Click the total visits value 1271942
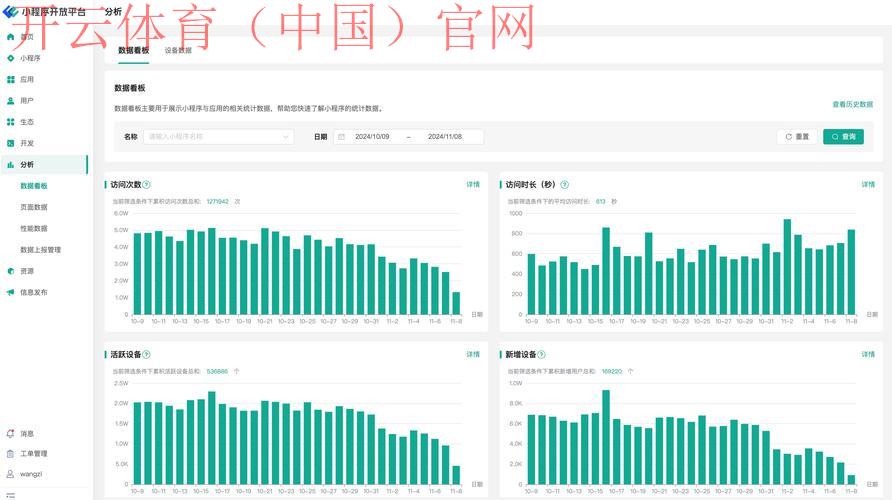892x500 pixels. (217, 201)
